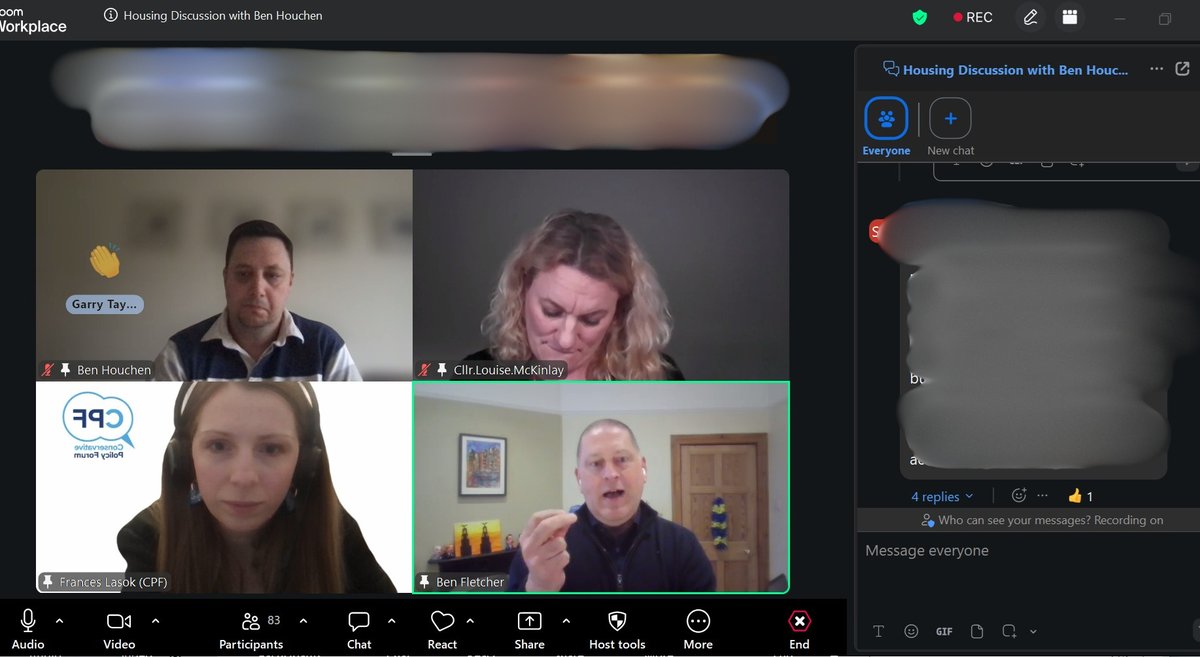Change the gallery view layout
The height and width of the screenshot is (657, 1200).
(x=1069, y=17)
